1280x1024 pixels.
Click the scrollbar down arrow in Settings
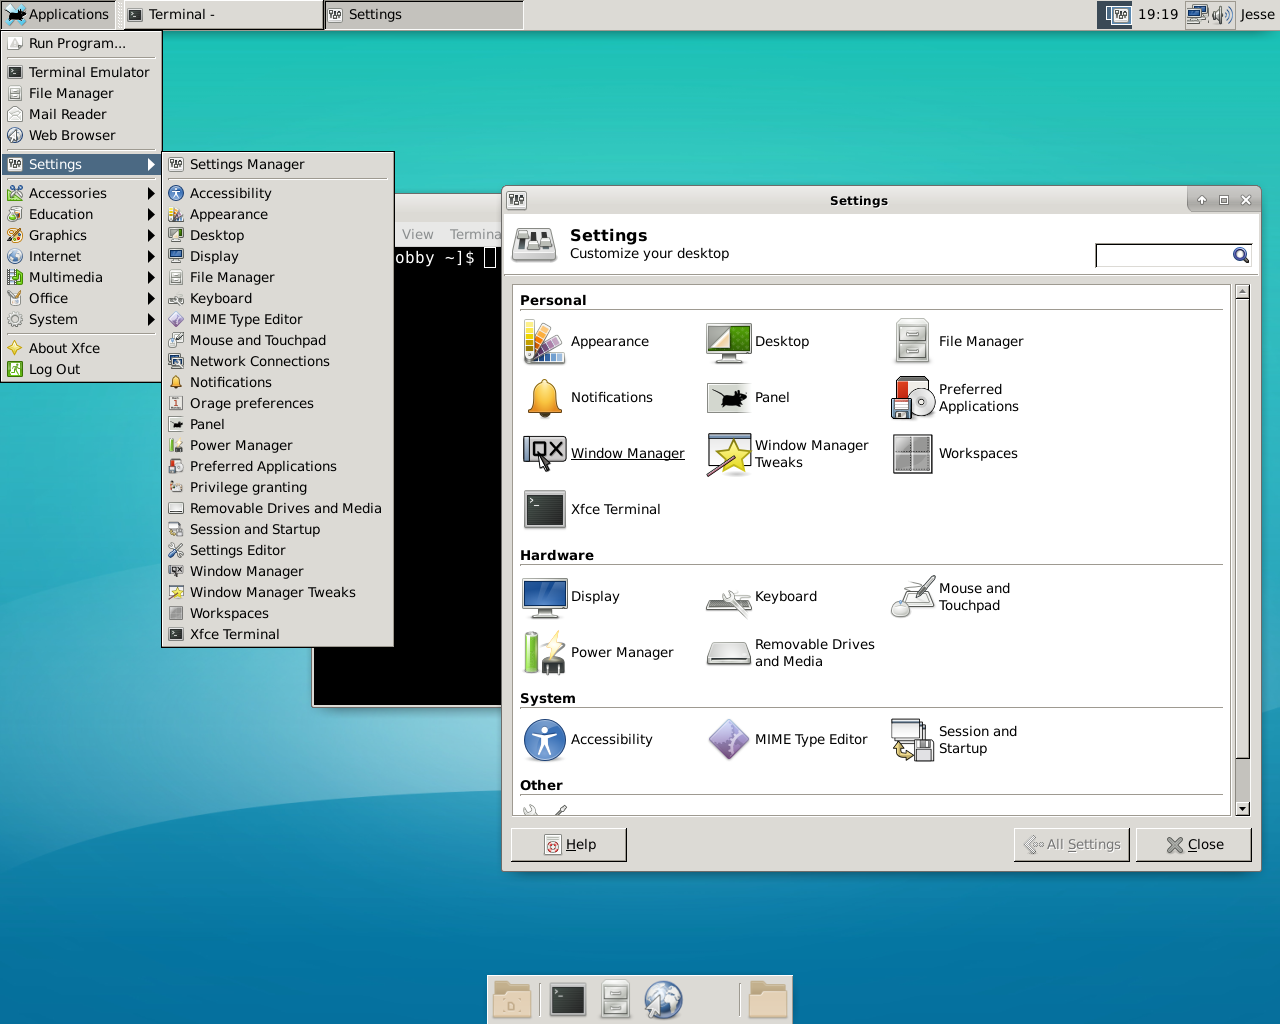1242,809
